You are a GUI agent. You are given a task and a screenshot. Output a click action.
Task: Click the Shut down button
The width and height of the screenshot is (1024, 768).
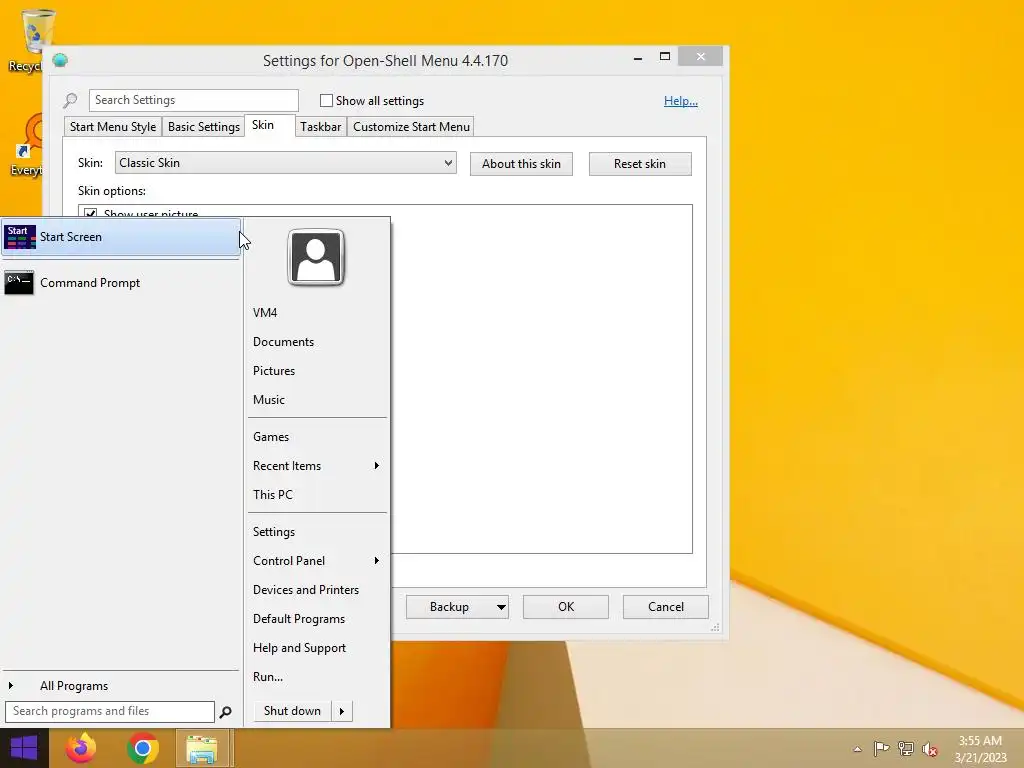tap(293, 711)
